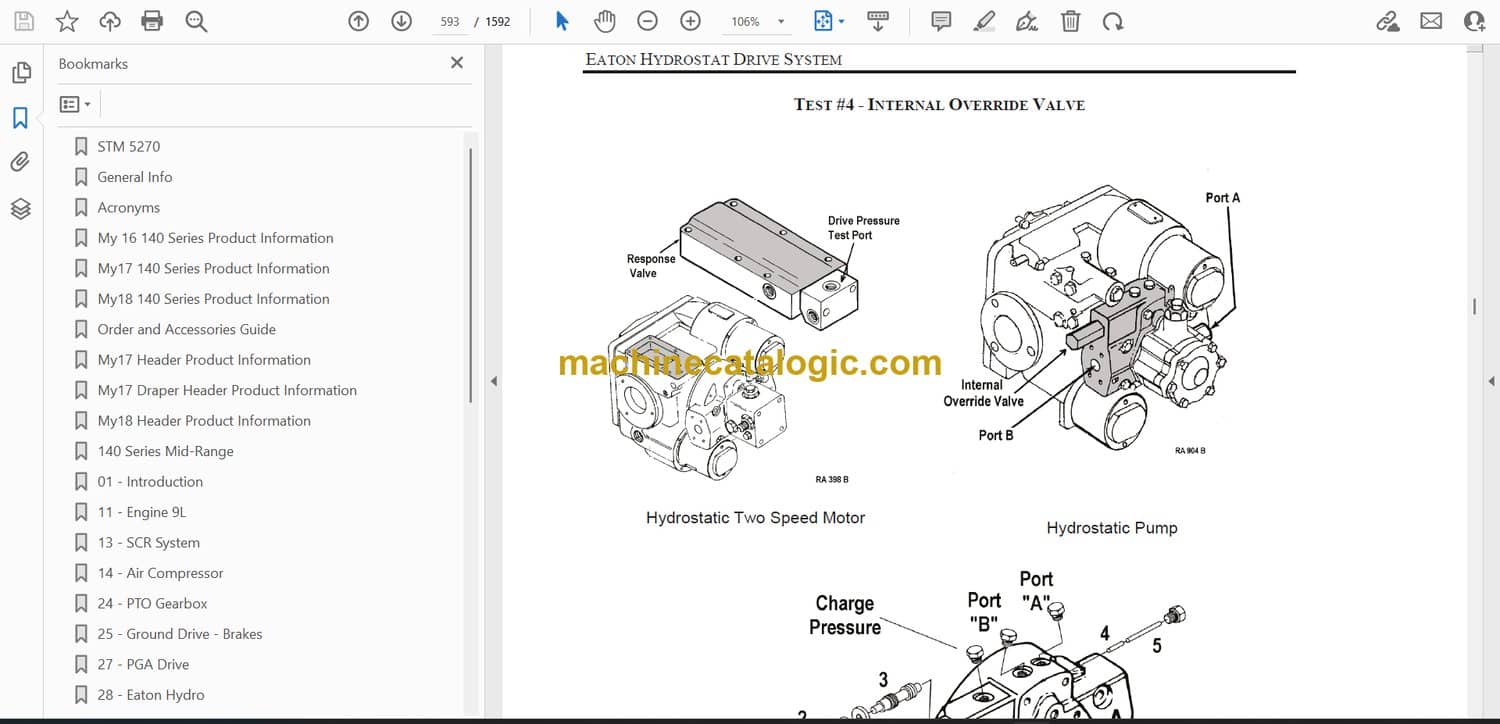This screenshot has height=724, width=1500.
Task: Click the share link icon
Action: [1388, 21]
